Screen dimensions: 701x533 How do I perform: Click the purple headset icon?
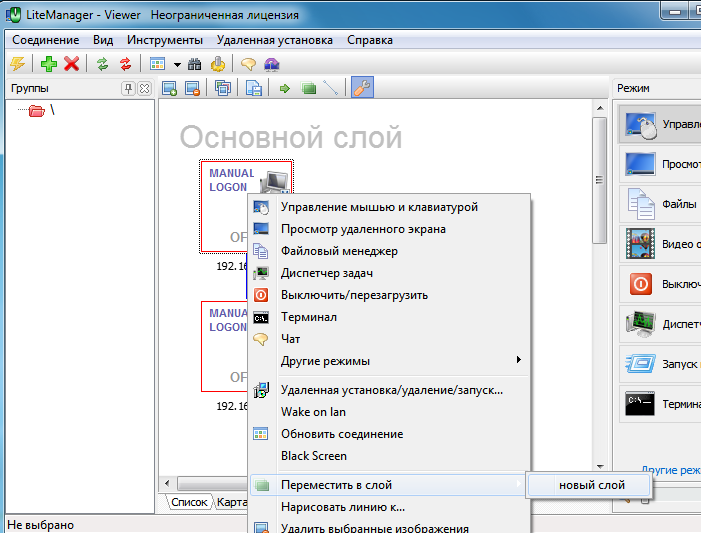point(271,64)
